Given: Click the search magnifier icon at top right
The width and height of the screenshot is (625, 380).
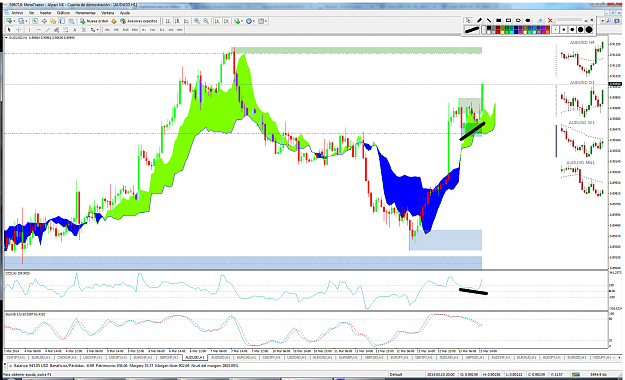Looking at the screenshot, I should point(609,21).
